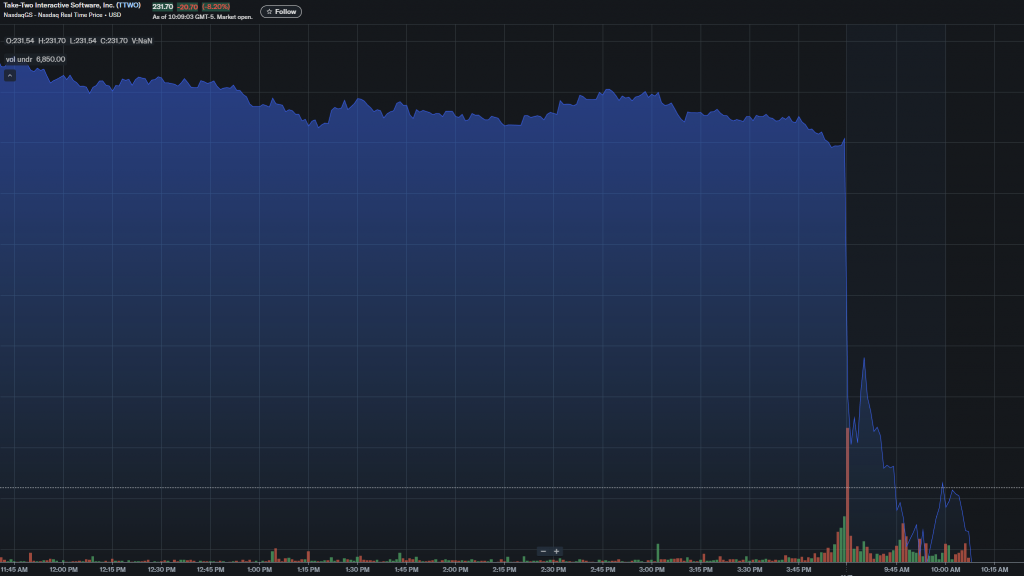The image size is (1024, 576).
Task: Select the vol undr indicator label
Action: [19, 59]
